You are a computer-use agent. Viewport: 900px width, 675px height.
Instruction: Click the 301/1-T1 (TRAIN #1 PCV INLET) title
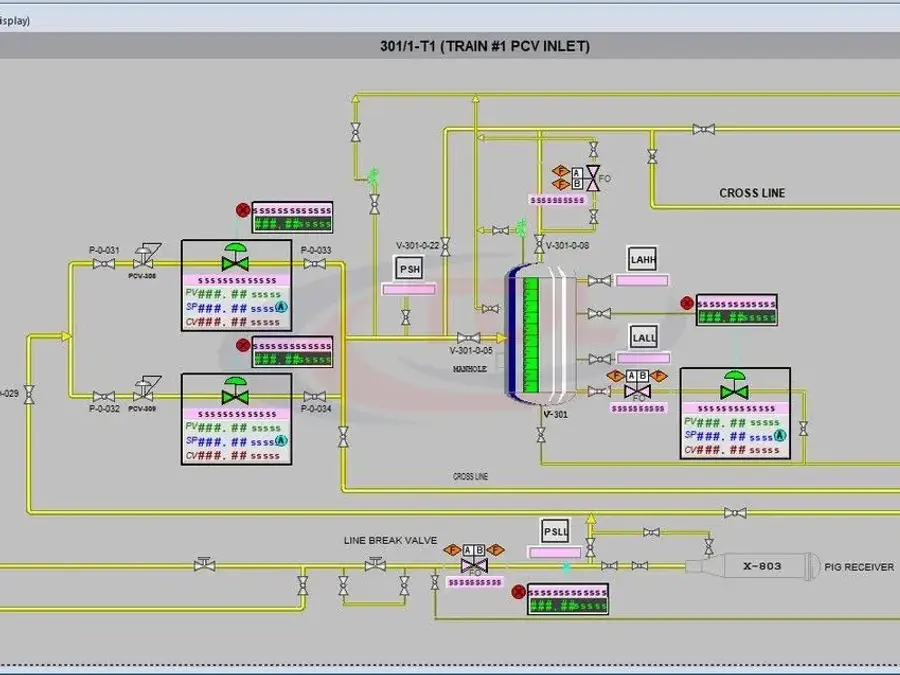tap(485, 46)
